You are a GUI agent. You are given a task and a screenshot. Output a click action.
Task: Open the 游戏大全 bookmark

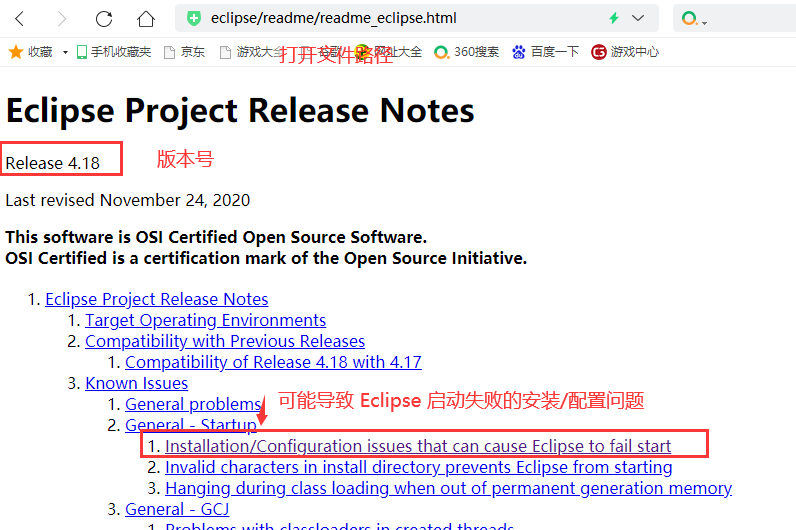click(x=250, y=52)
